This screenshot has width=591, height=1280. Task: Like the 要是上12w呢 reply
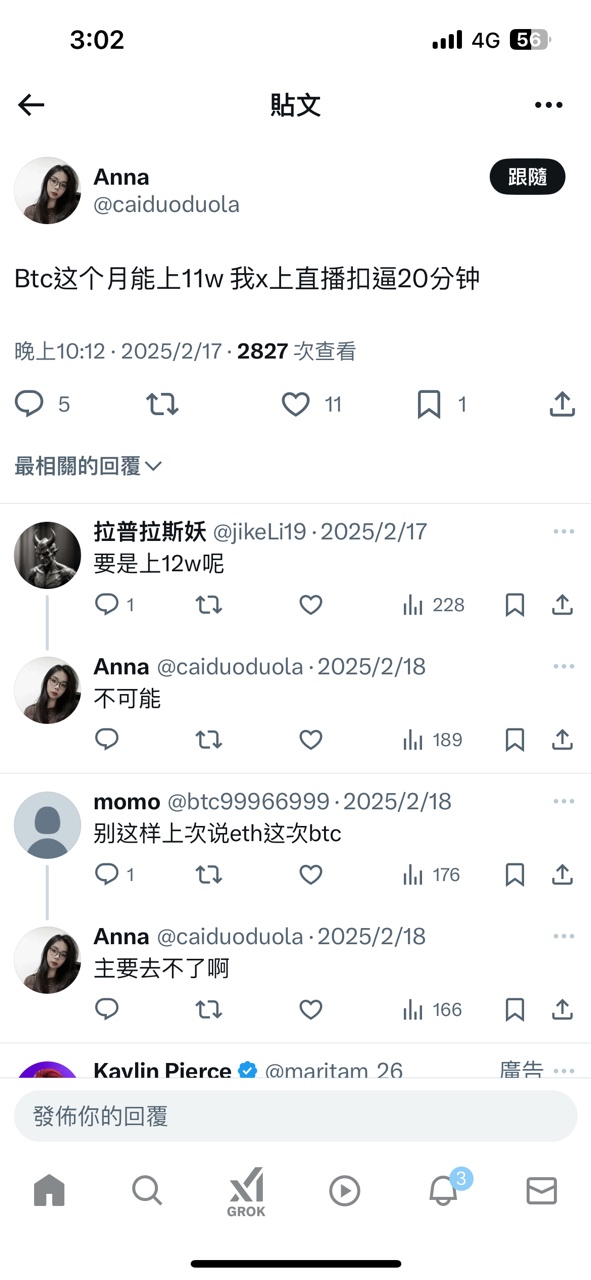[x=311, y=605]
